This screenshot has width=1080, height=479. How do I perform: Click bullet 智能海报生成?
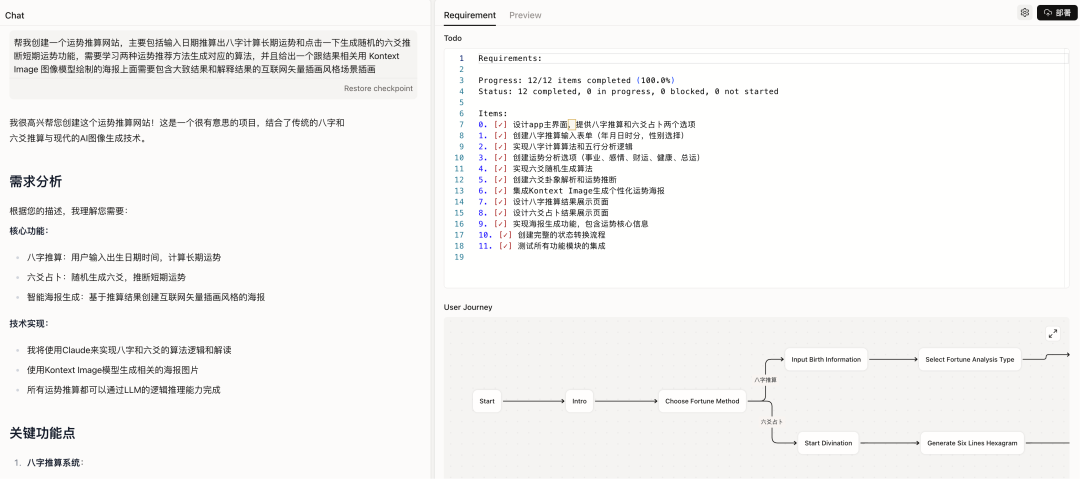coord(146,297)
